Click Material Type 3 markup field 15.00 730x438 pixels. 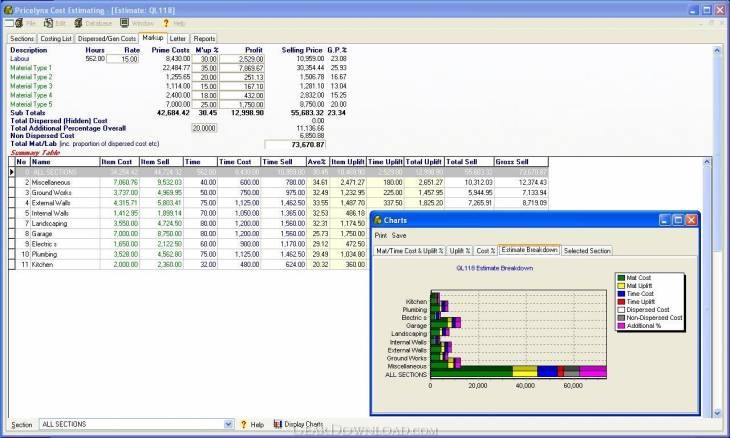click(205, 86)
